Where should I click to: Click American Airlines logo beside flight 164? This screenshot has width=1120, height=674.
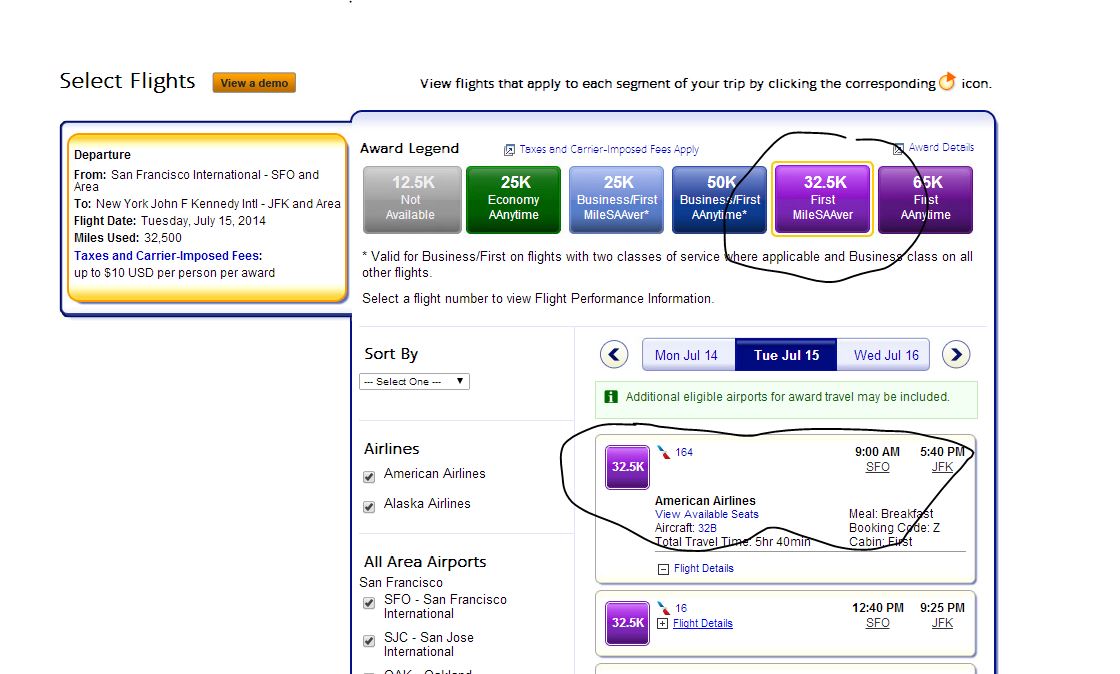[x=664, y=452]
